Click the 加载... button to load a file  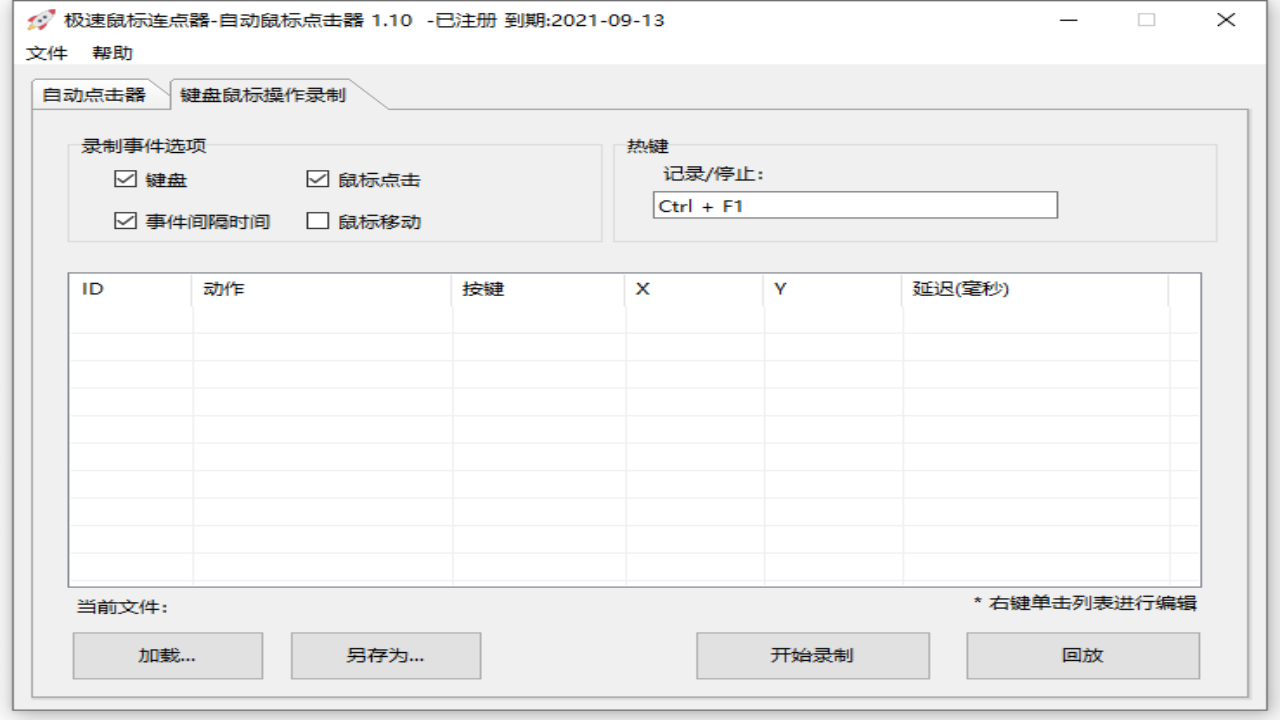point(166,655)
